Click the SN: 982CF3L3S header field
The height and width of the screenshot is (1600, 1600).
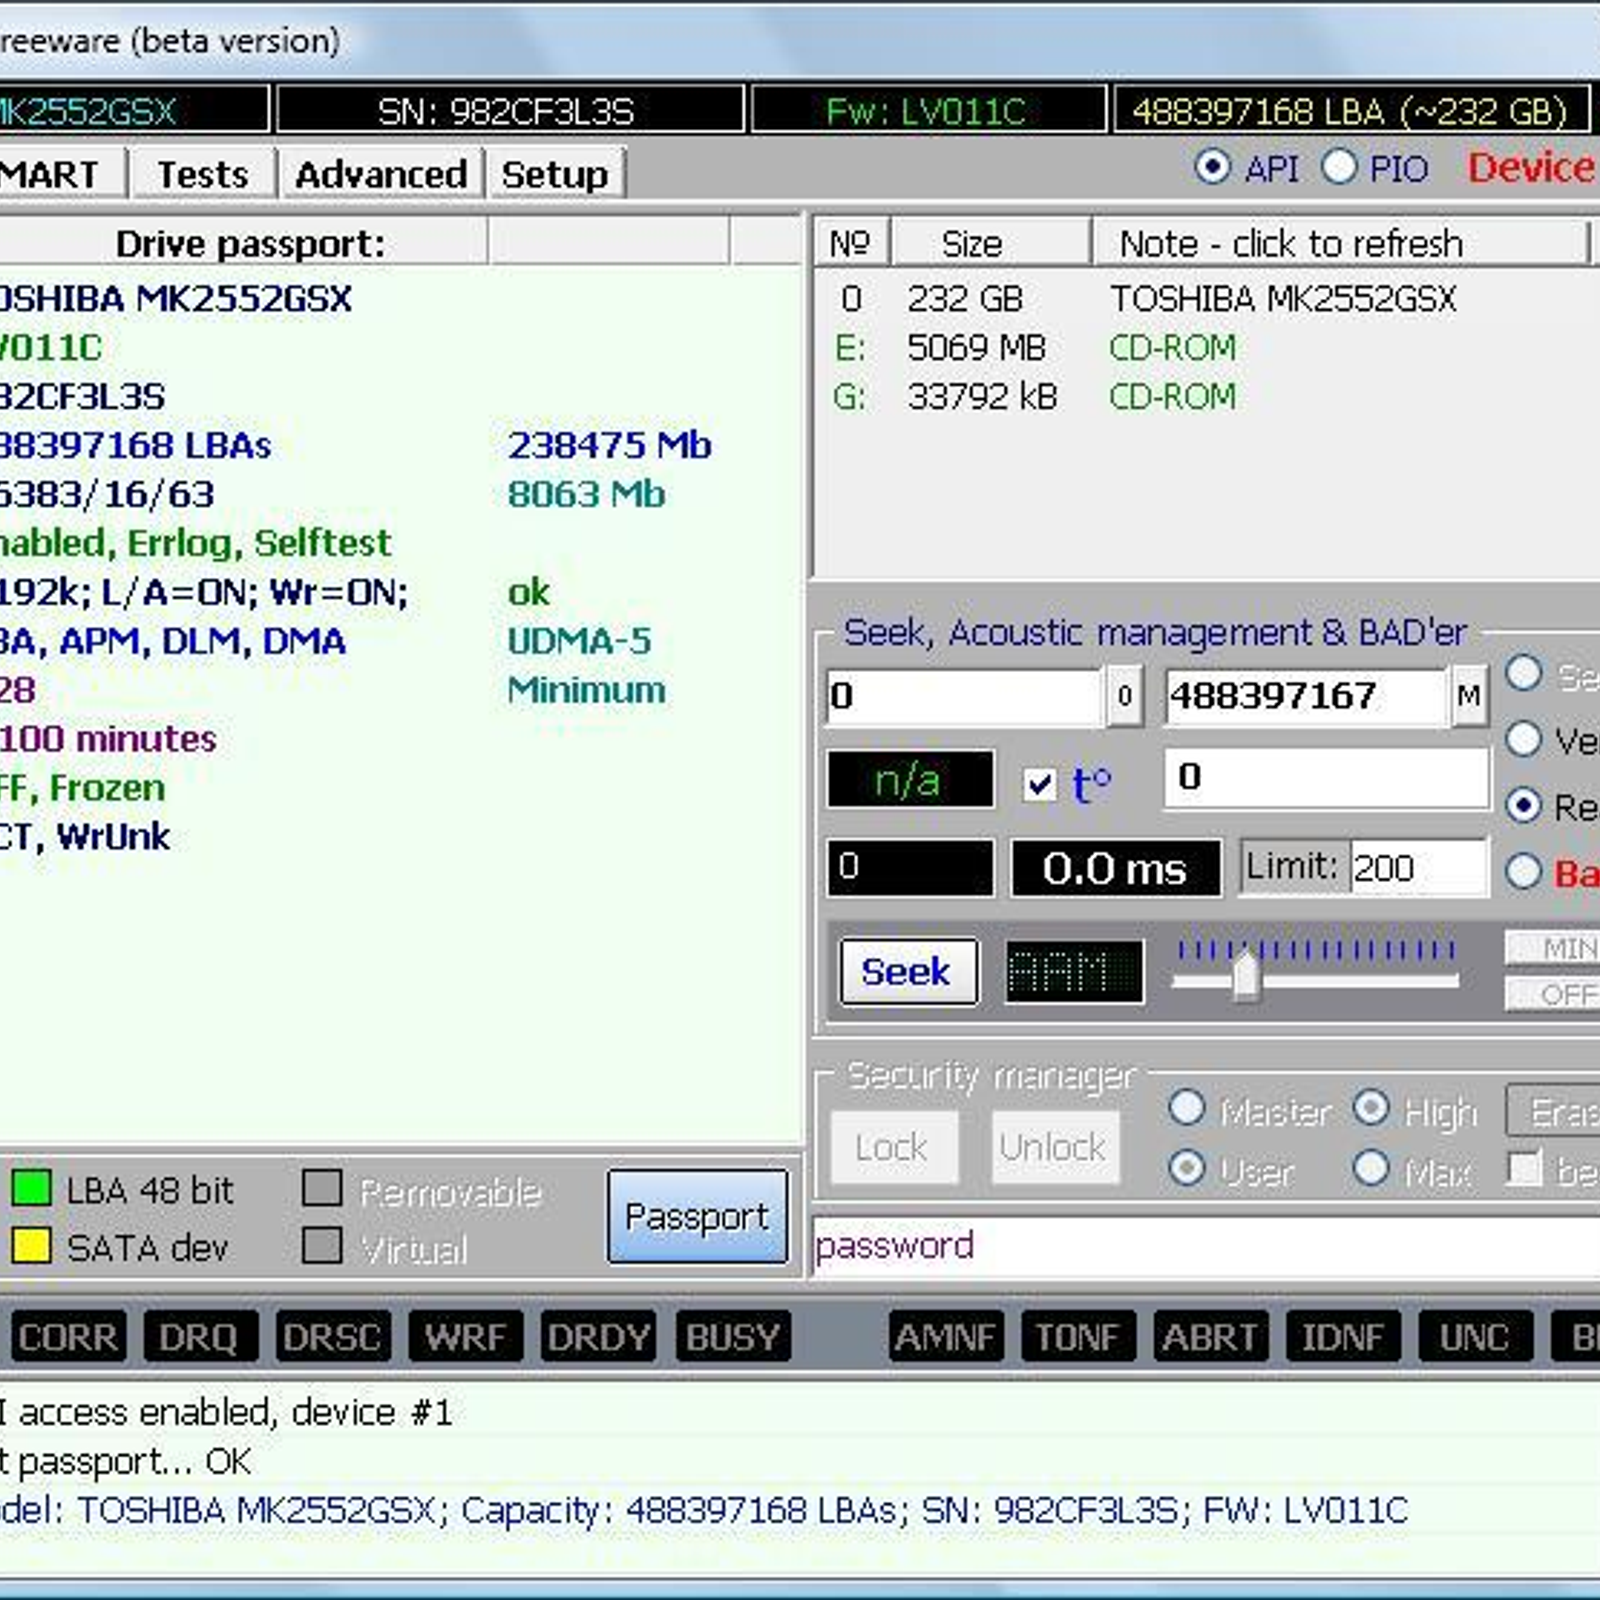(x=509, y=110)
